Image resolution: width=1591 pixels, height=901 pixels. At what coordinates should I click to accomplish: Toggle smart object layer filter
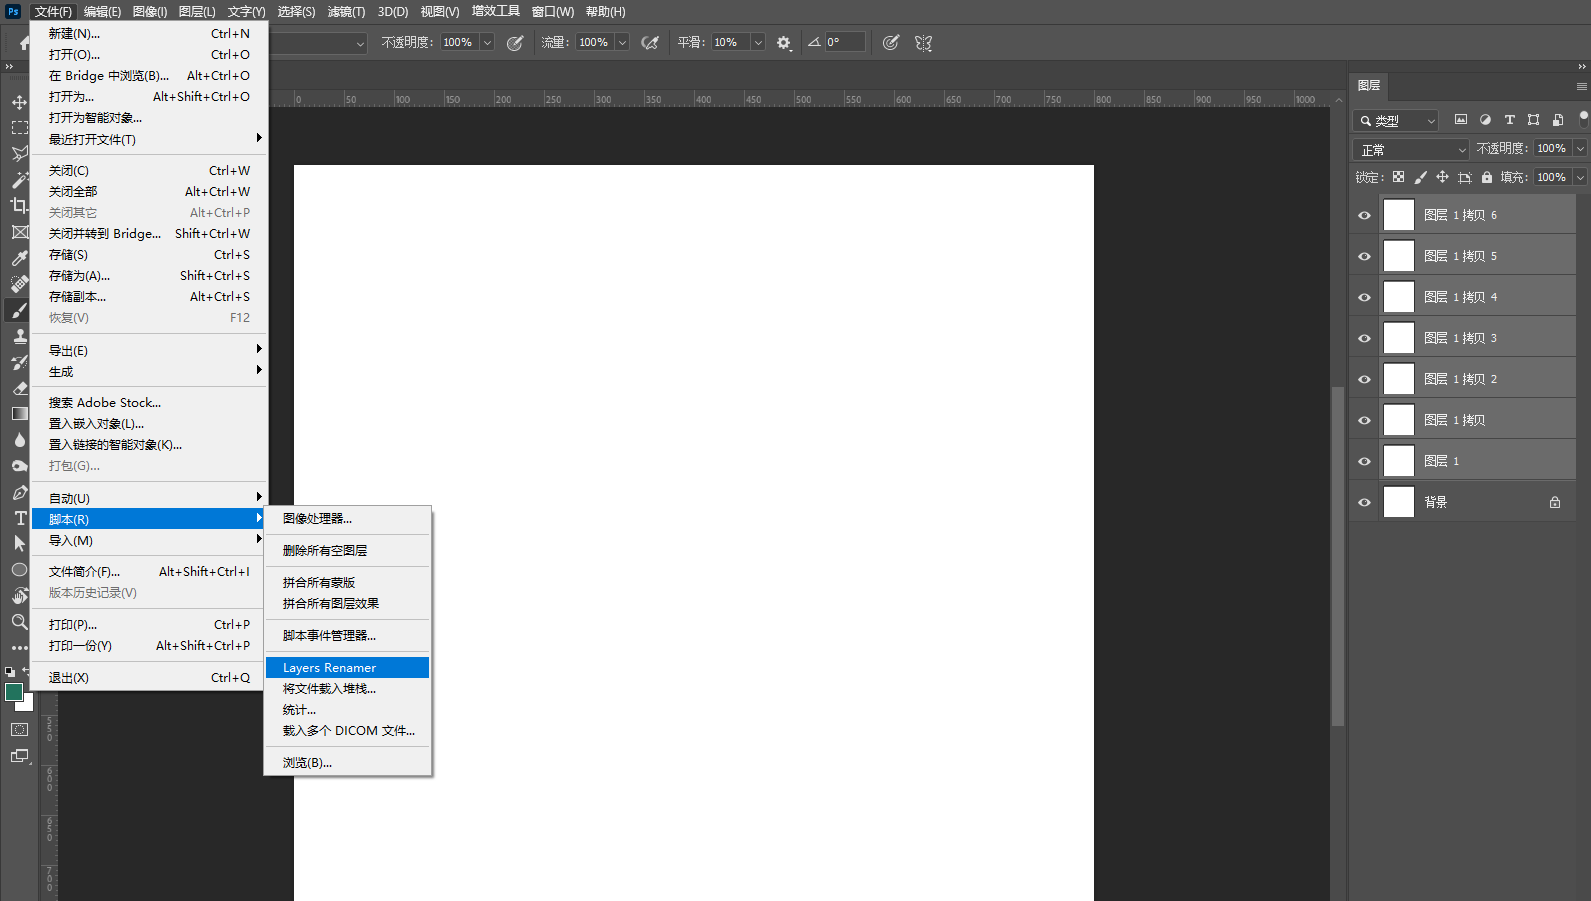[x=1558, y=120]
